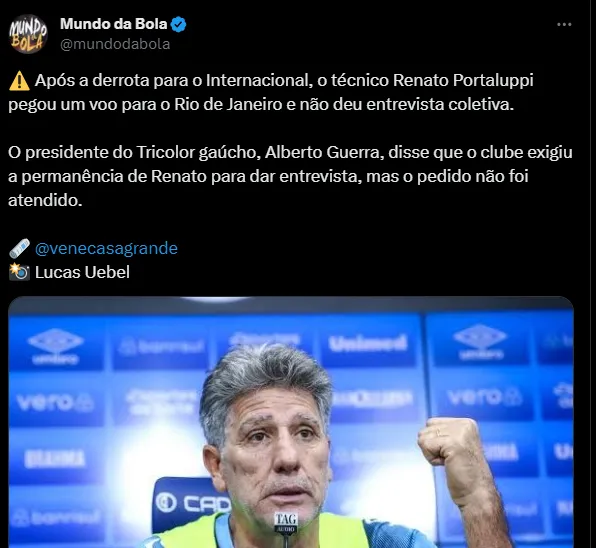Click the Umbro logo at photo's top left
596x548 pixels.
click(55, 345)
